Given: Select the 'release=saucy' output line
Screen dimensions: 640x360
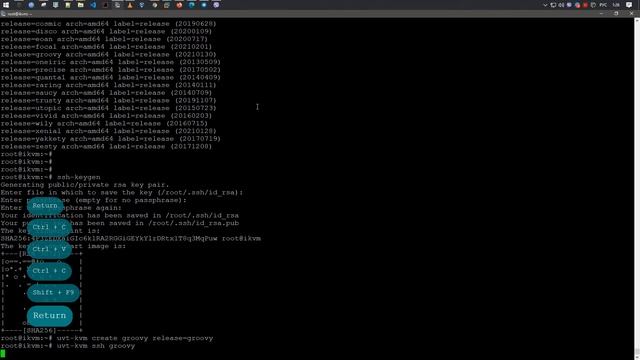Looking at the screenshot, I should [106, 93].
